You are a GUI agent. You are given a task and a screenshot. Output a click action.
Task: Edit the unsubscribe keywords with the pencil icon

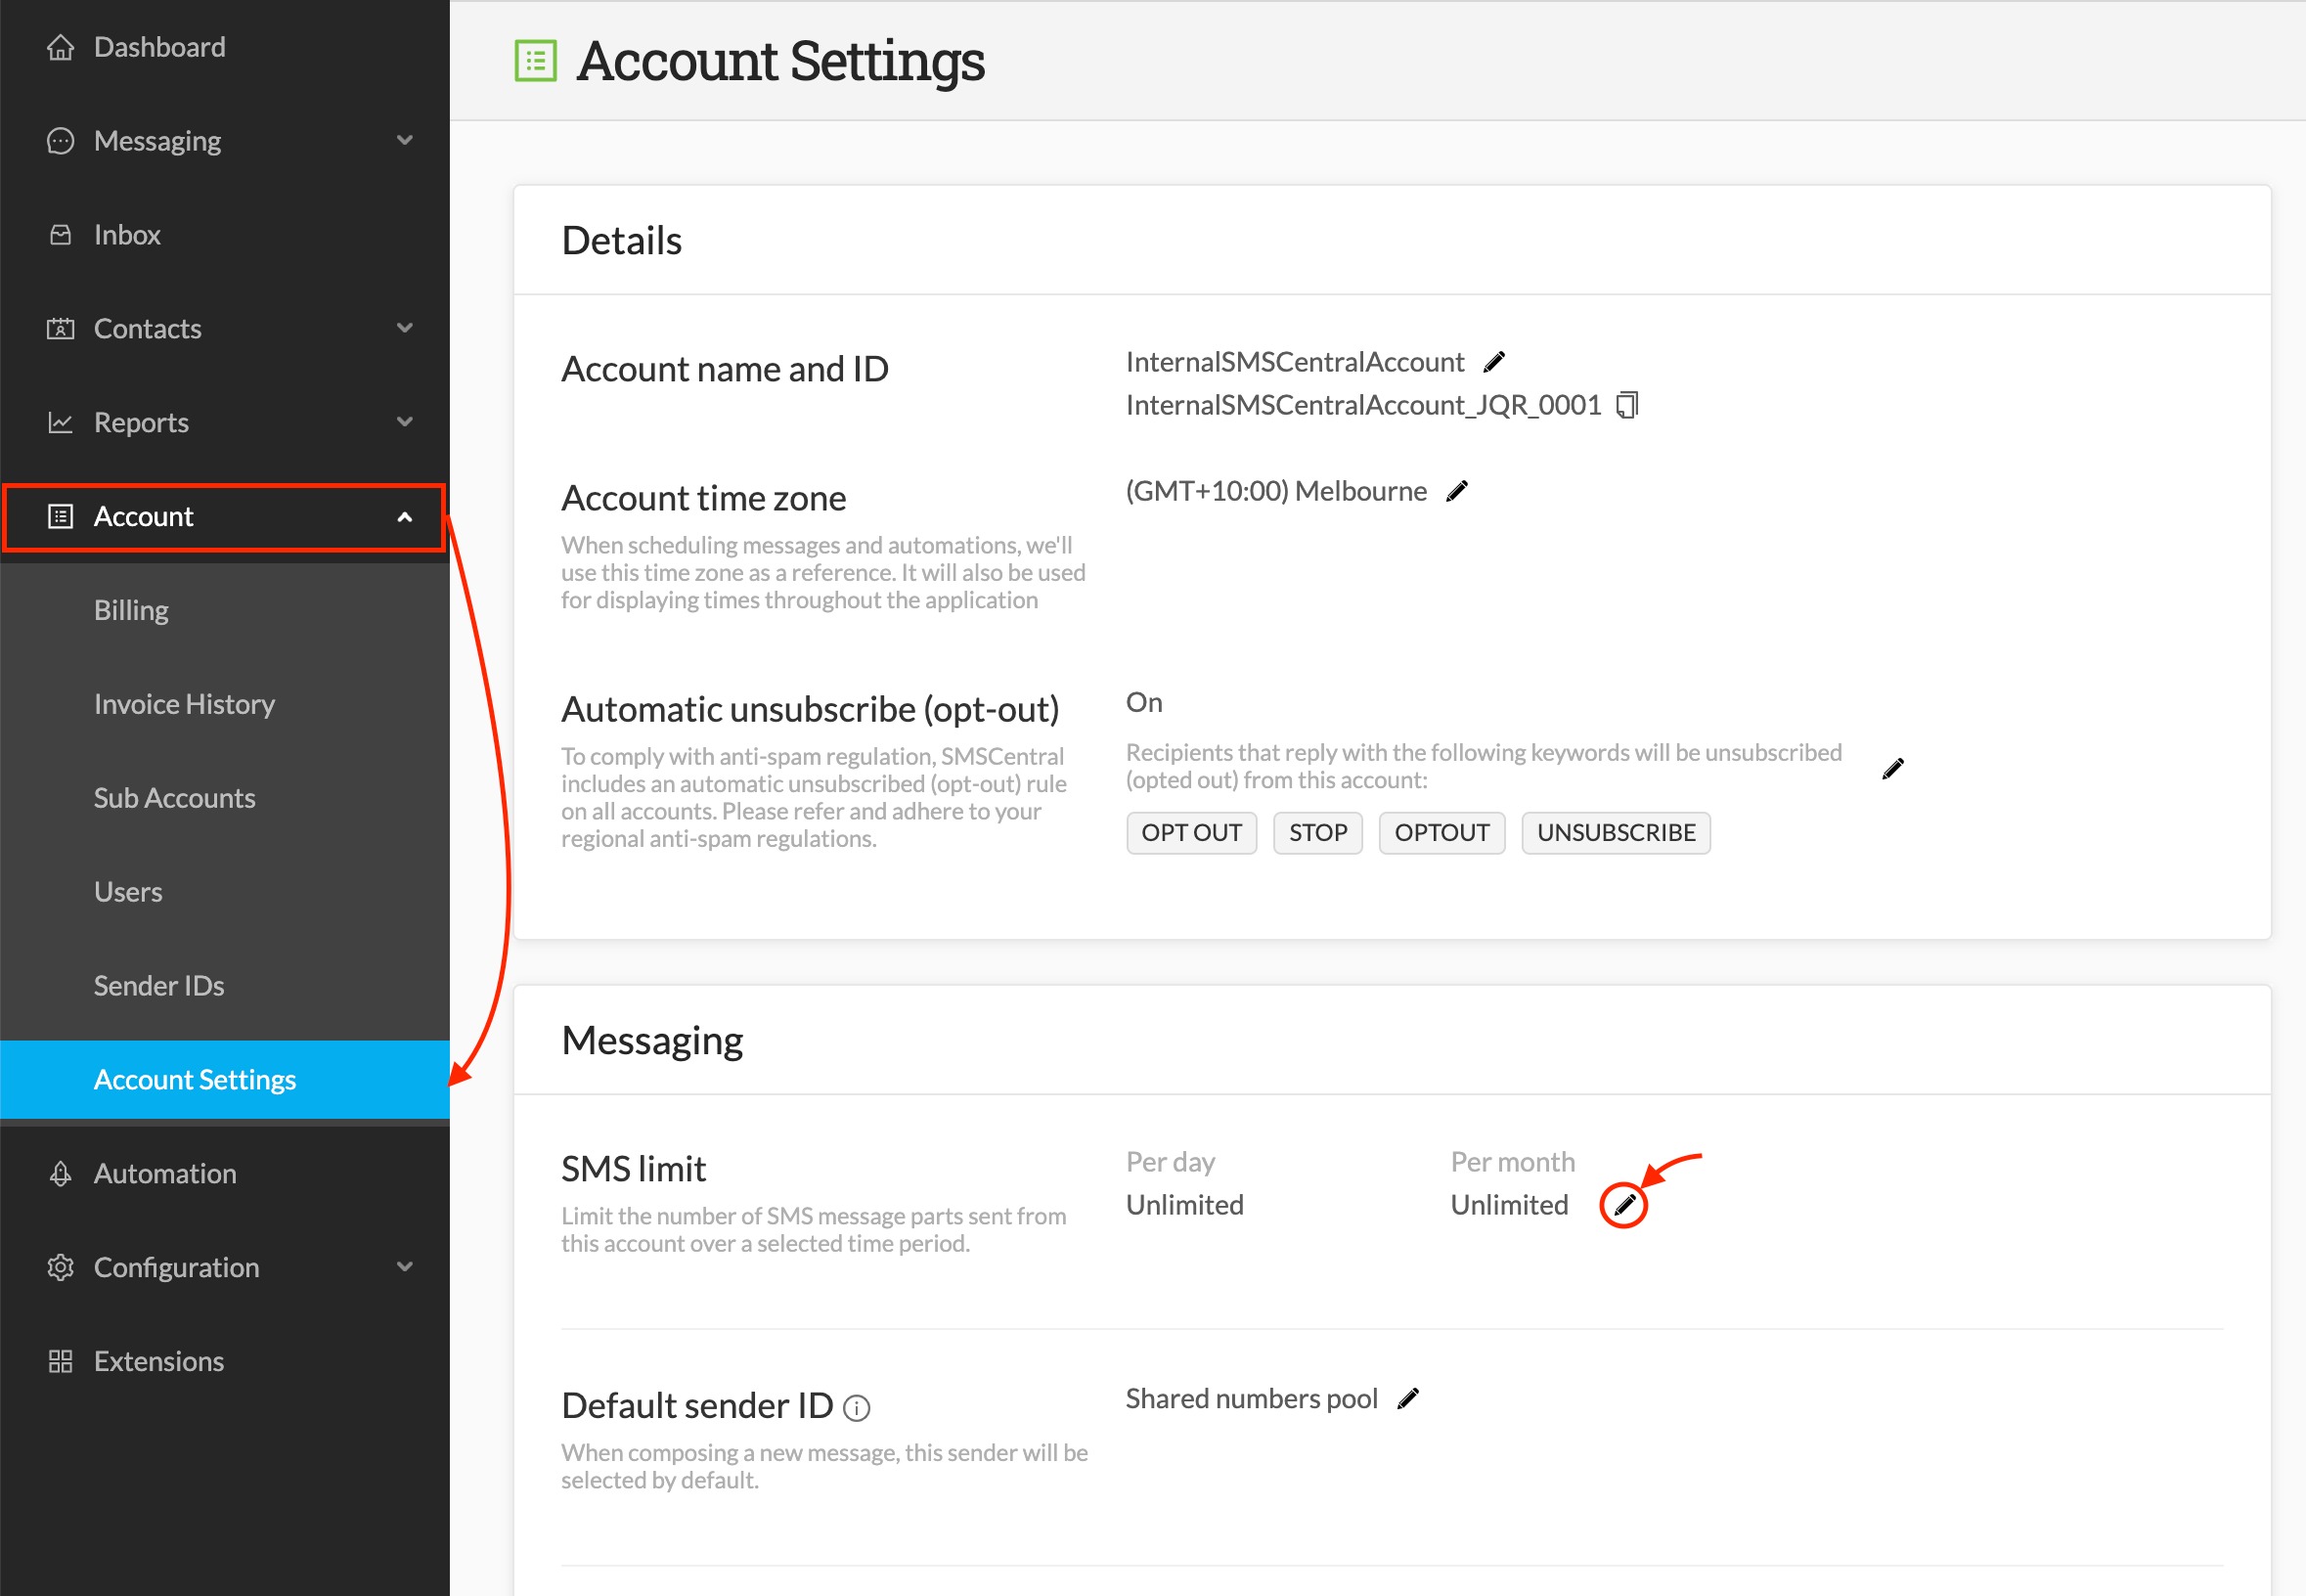point(1892,768)
